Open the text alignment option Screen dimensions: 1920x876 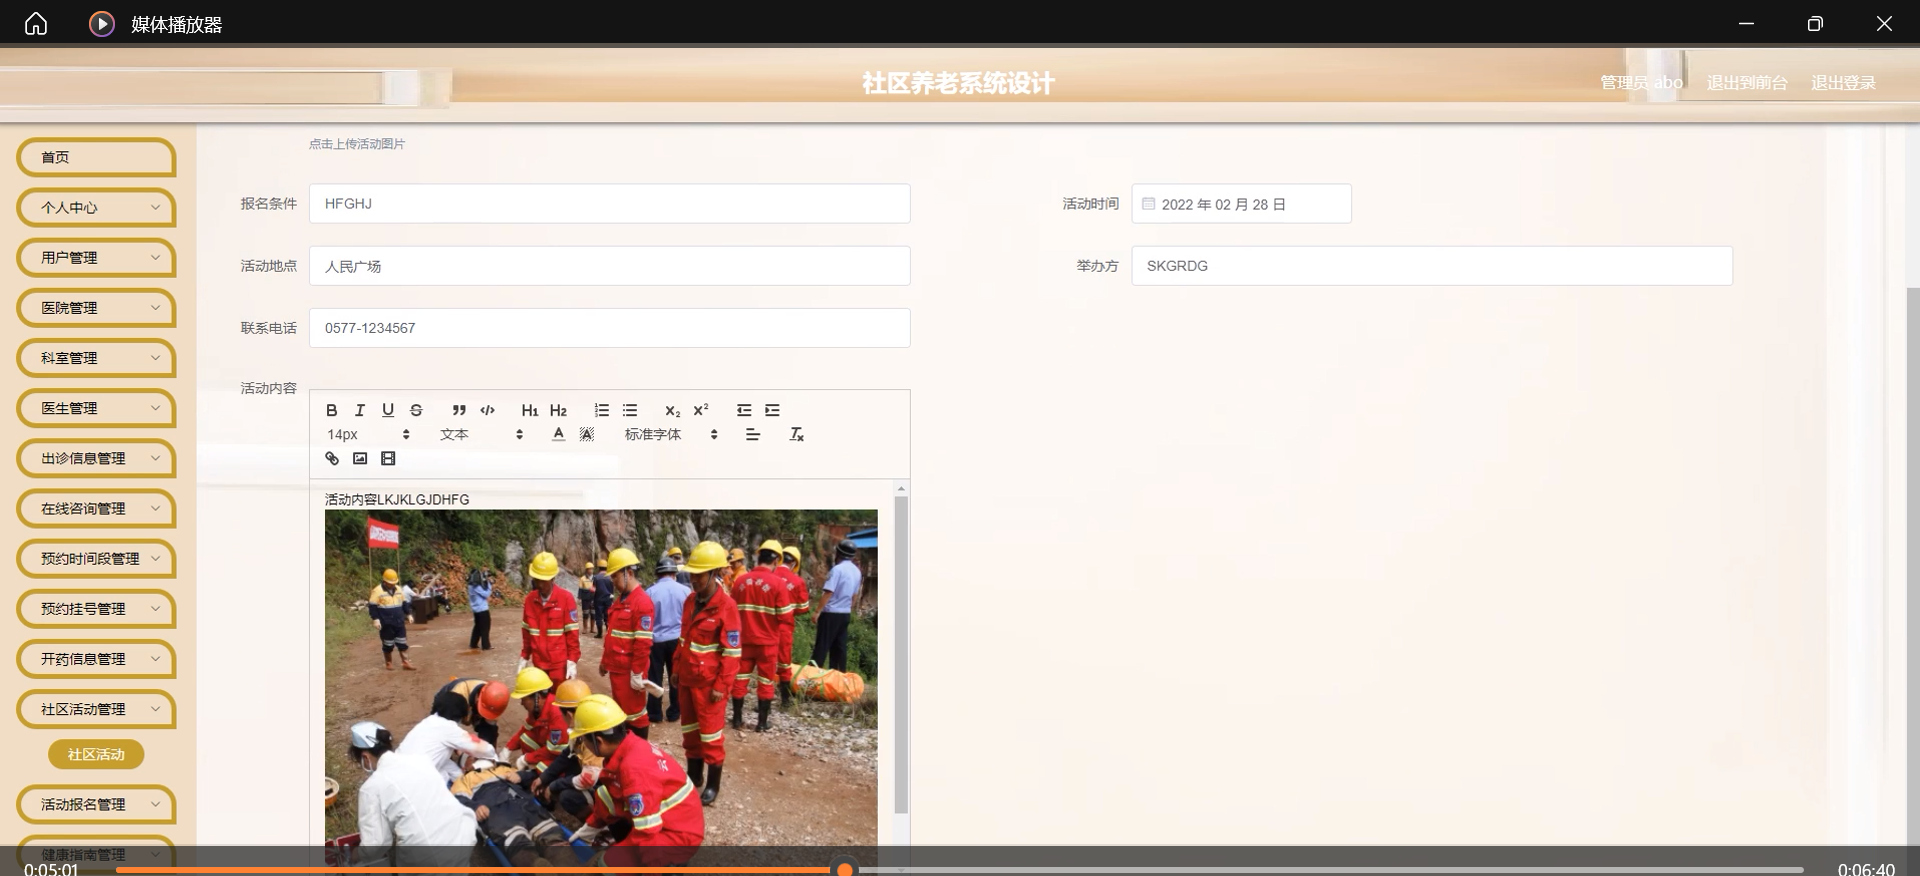(753, 434)
